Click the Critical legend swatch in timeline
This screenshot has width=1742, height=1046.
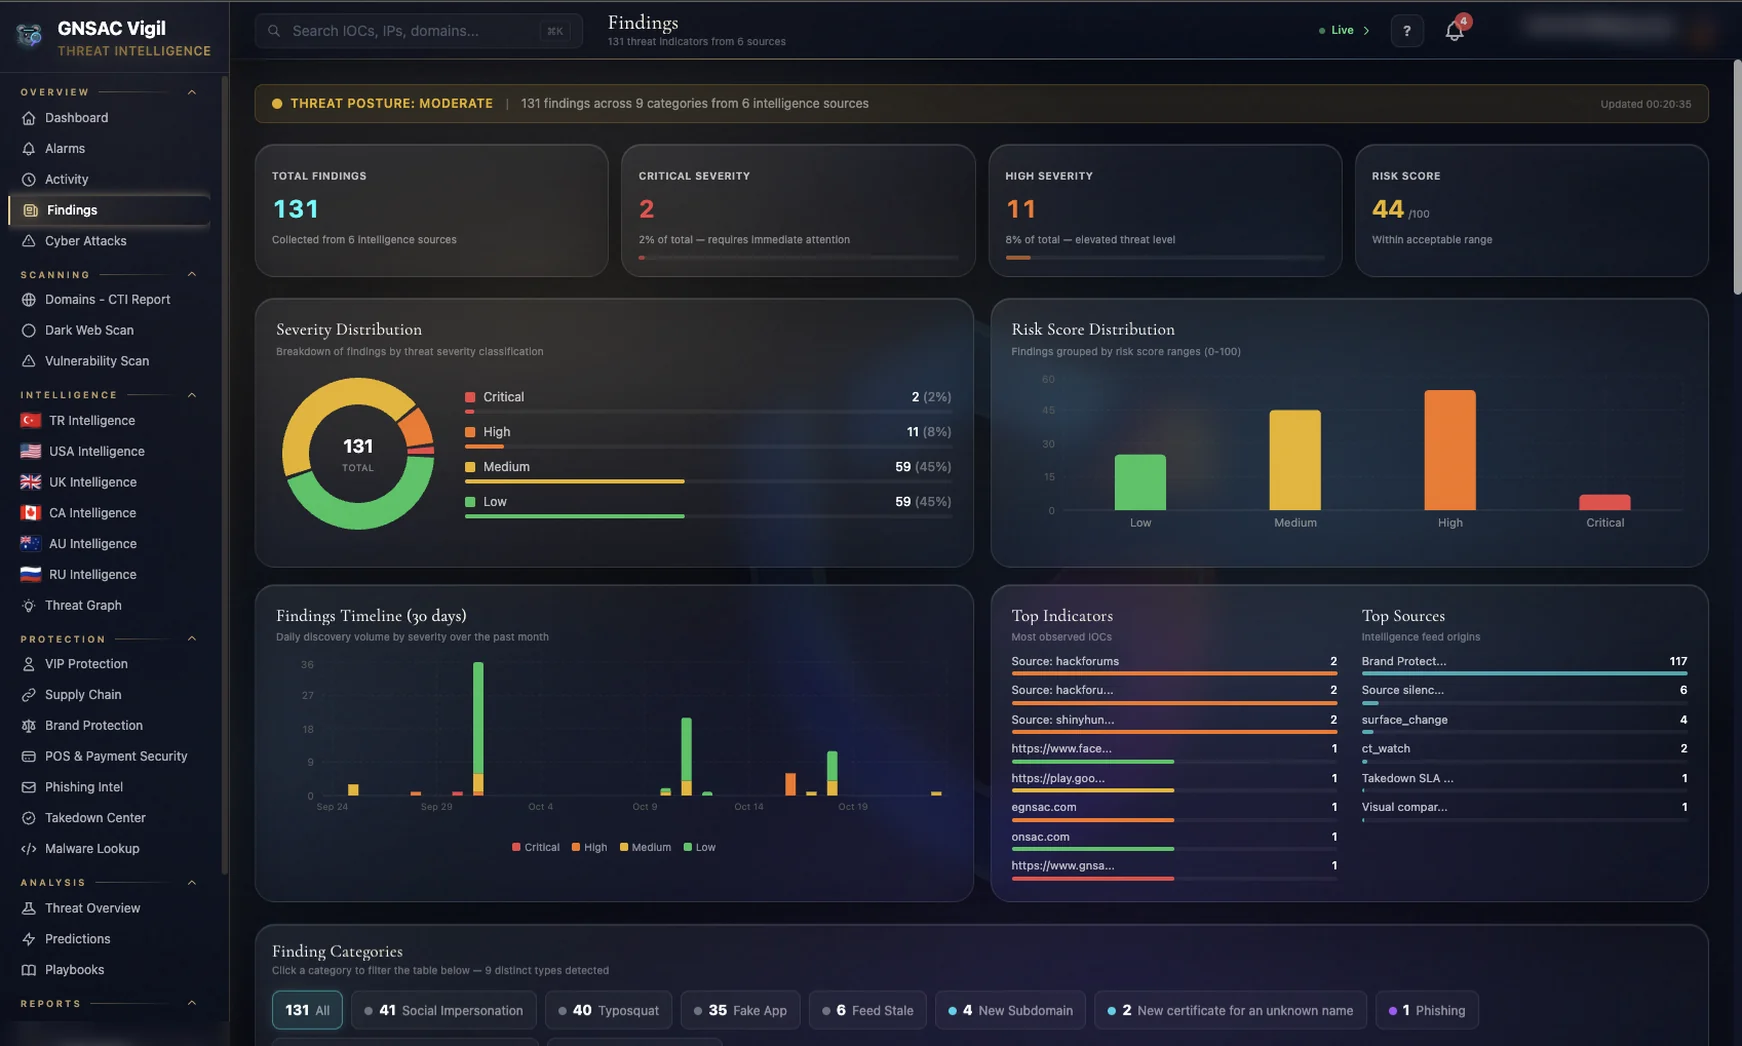[516, 847]
